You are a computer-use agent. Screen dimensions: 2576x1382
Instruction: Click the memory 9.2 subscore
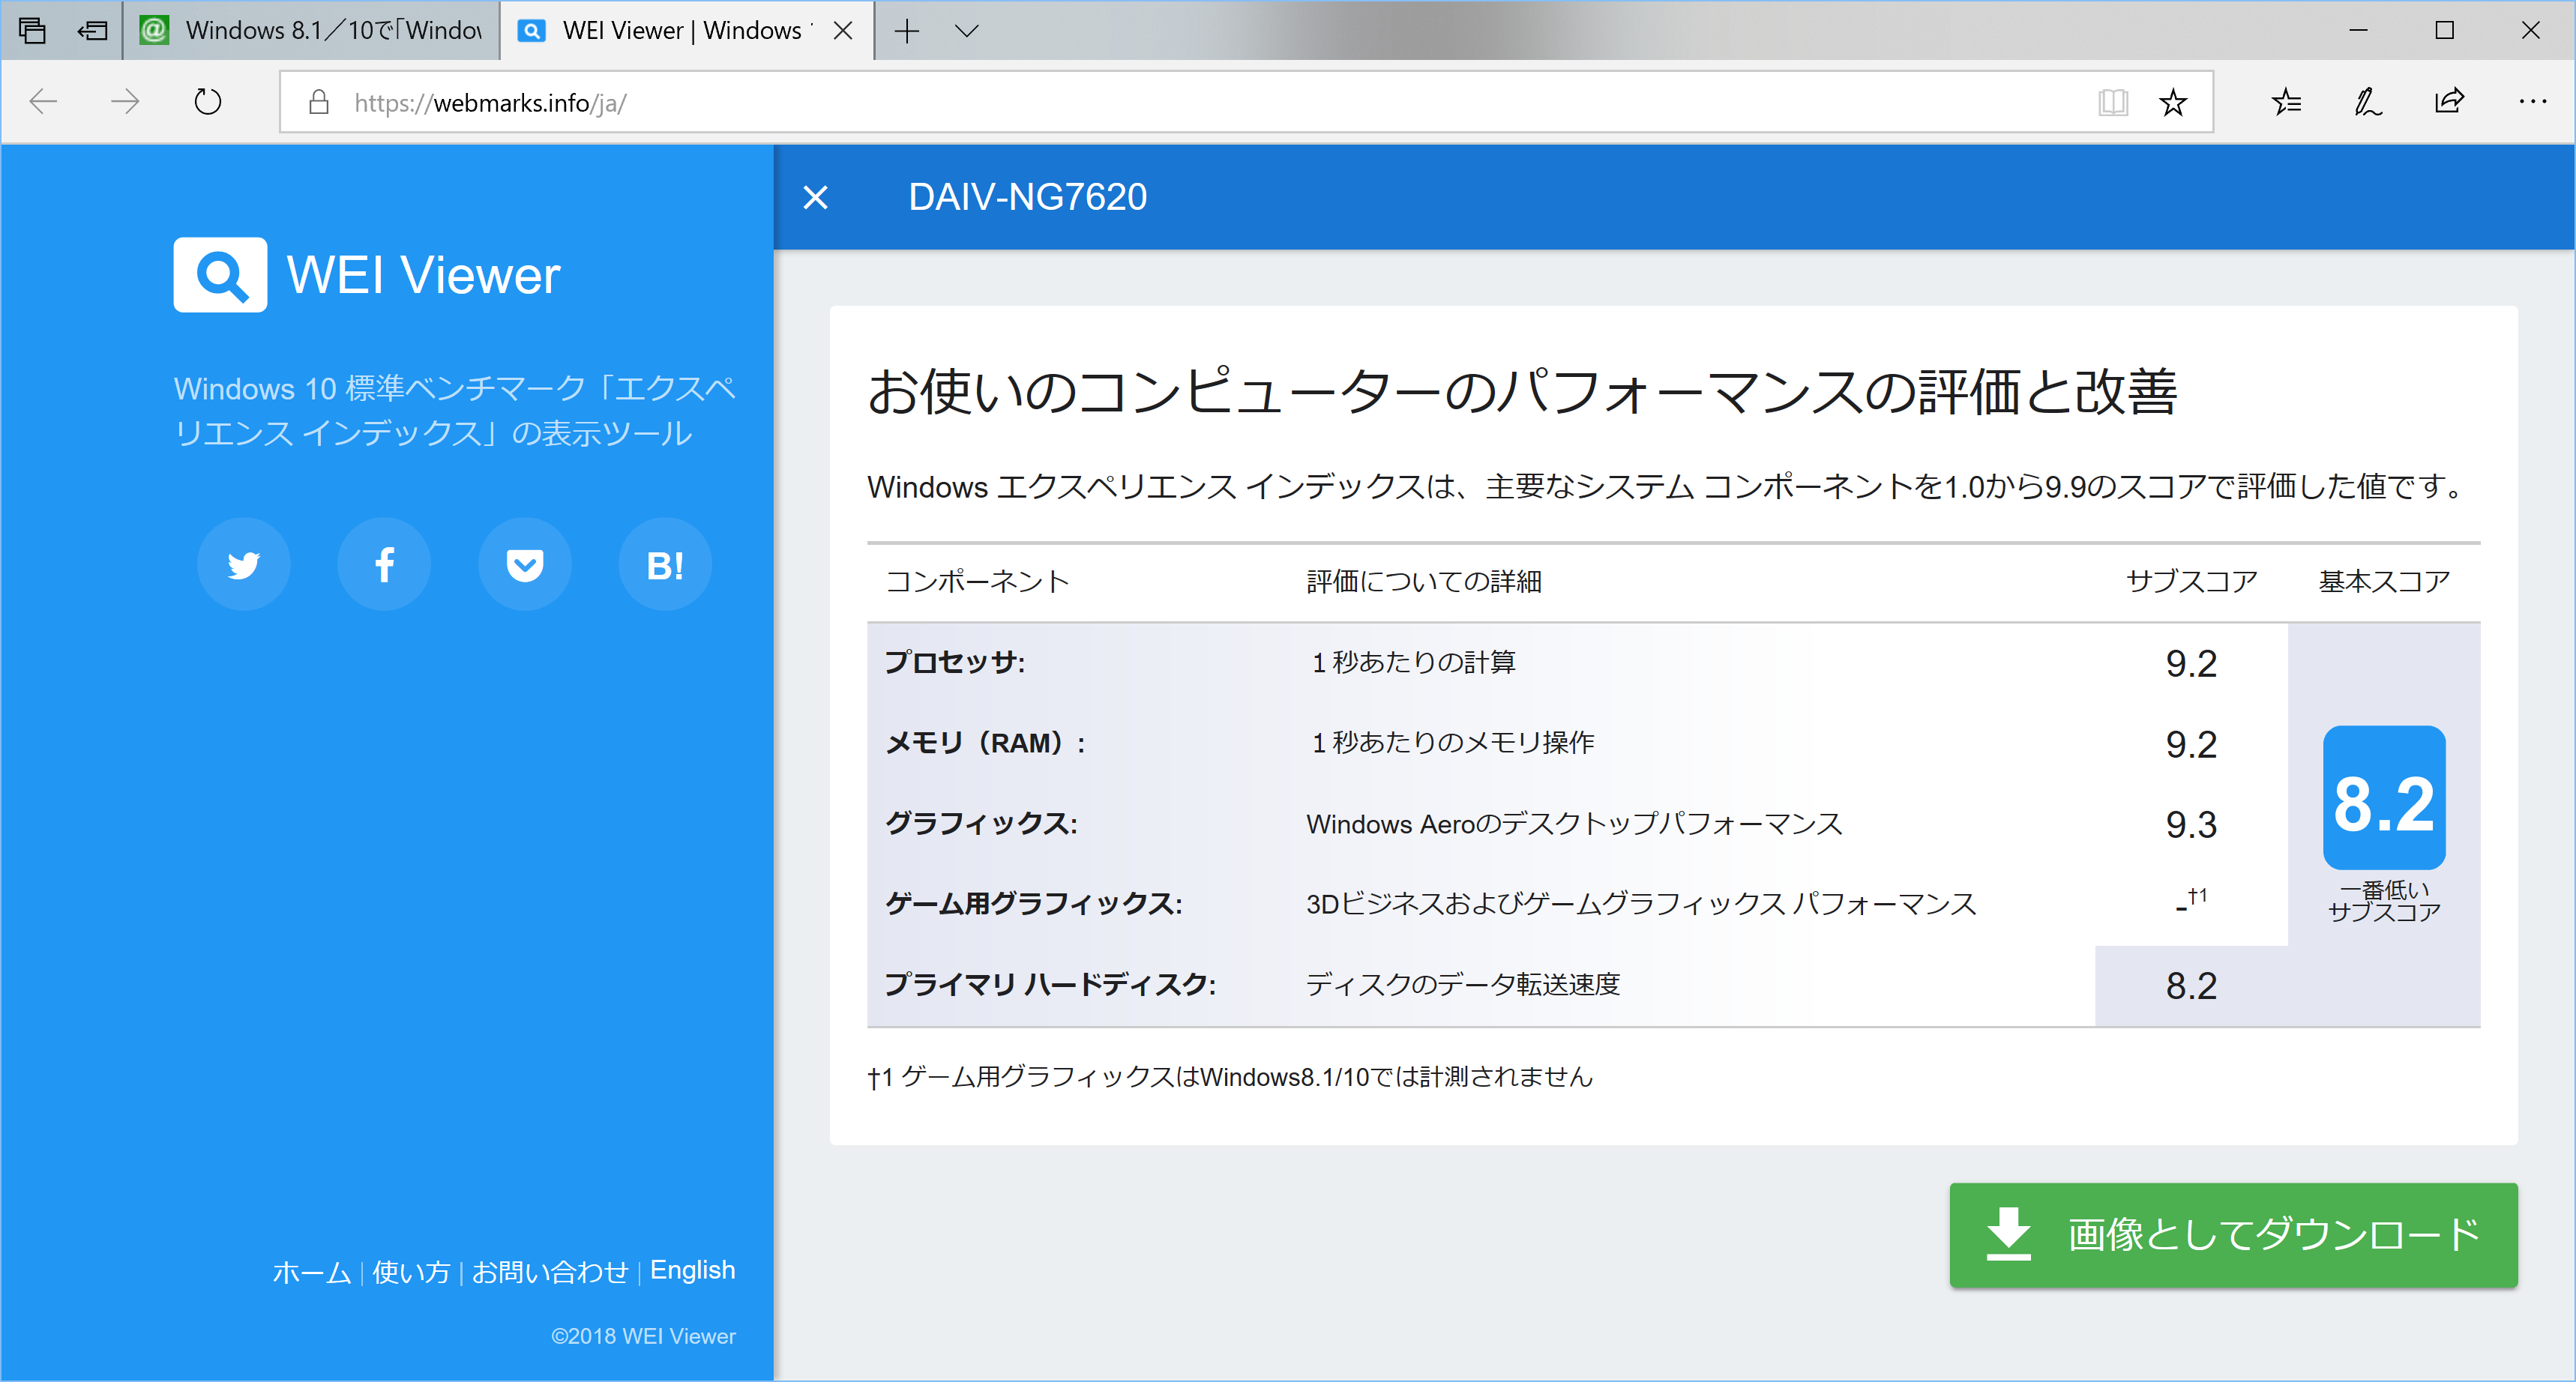click(2191, 744)
